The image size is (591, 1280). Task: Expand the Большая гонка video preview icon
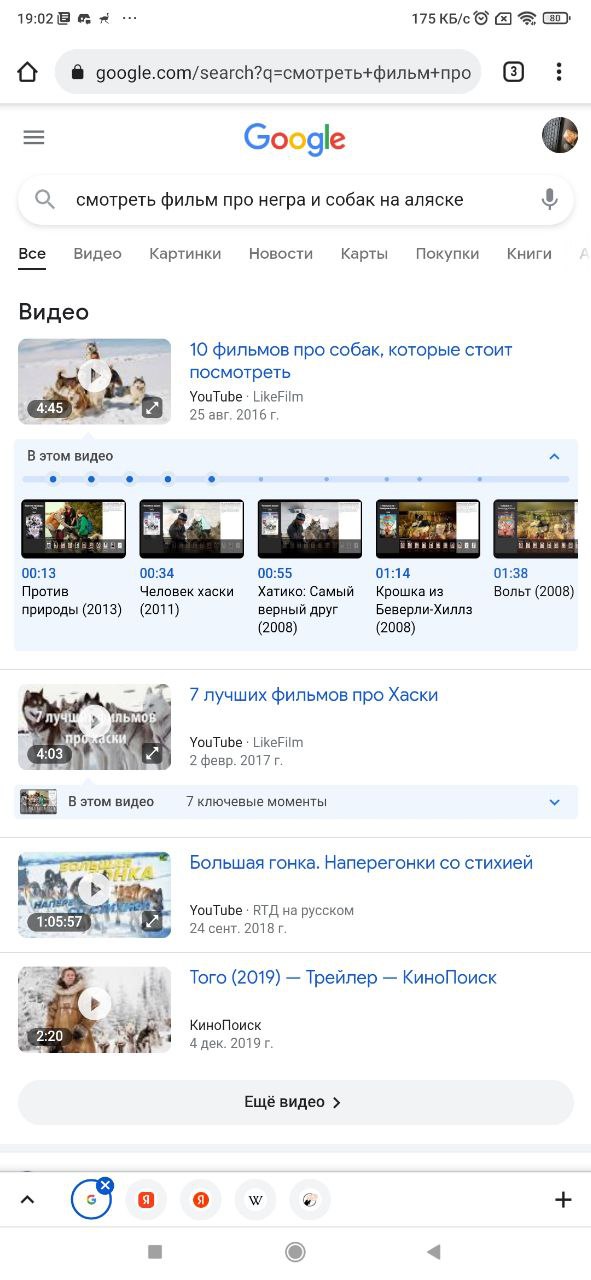click(x=151, y=921)
